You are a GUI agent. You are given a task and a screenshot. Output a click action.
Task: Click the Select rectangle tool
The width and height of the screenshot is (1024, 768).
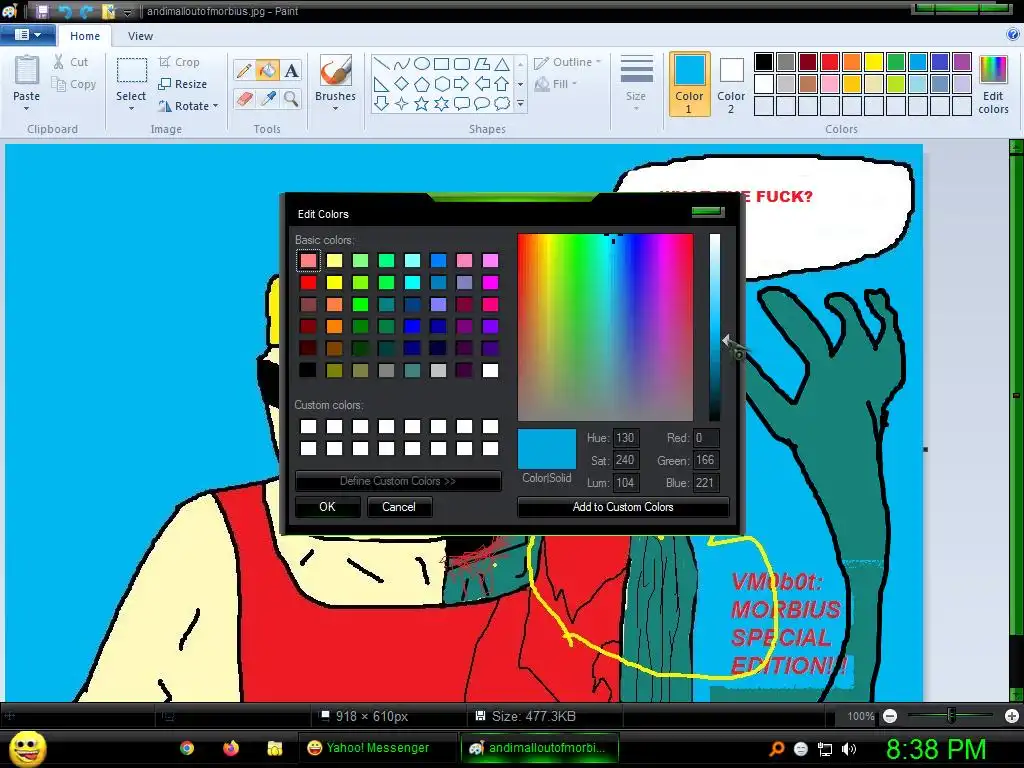pyautogui.click(x=131, y=71)
